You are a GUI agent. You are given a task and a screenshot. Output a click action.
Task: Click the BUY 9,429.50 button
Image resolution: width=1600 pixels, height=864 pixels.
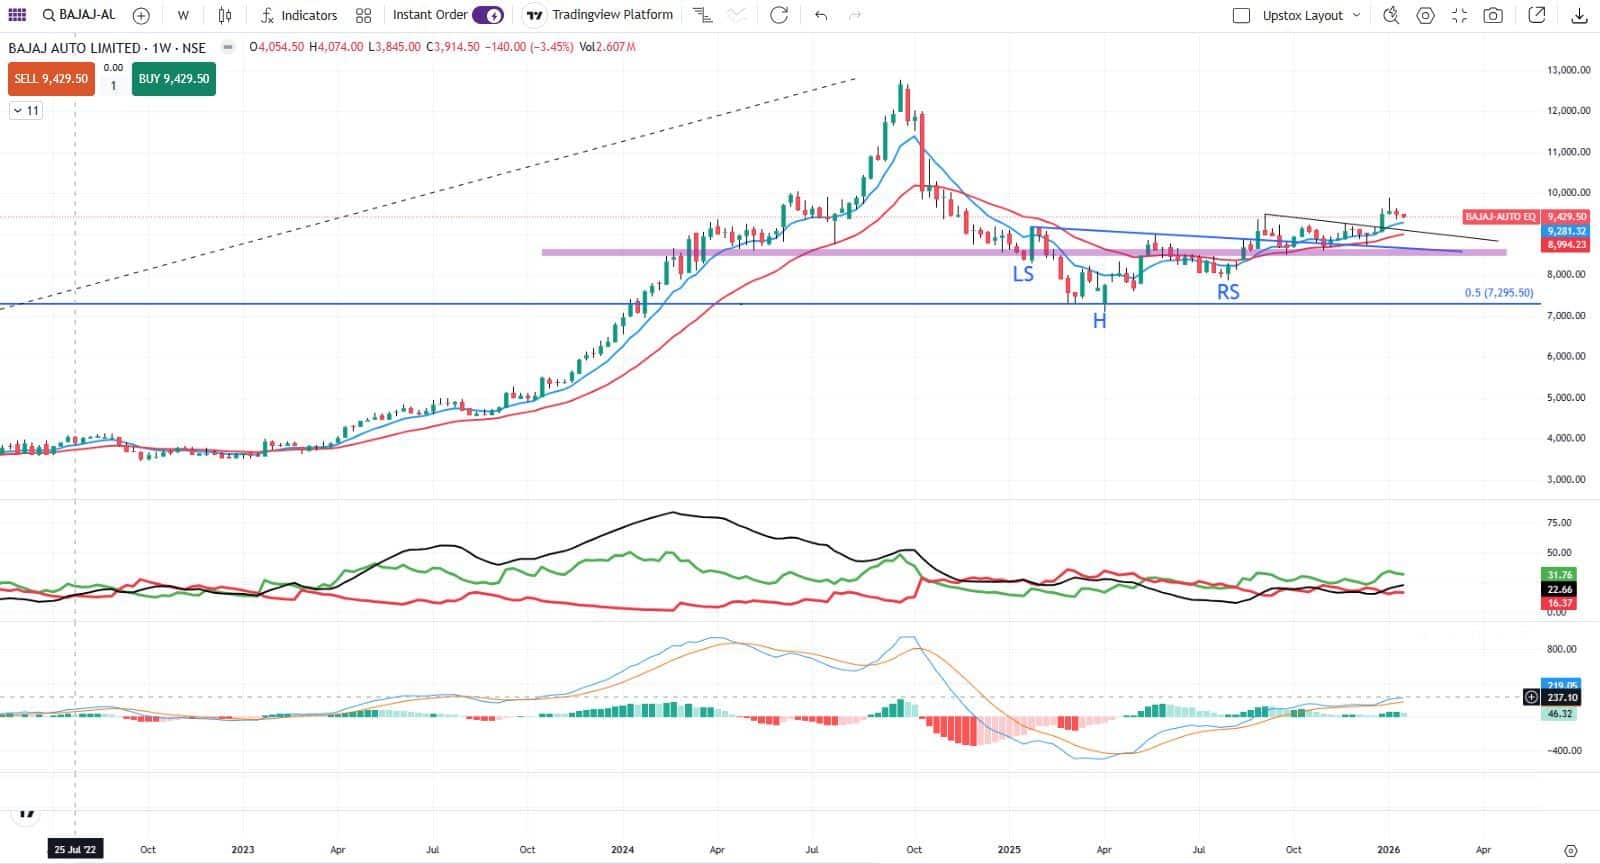click(174, 79)
